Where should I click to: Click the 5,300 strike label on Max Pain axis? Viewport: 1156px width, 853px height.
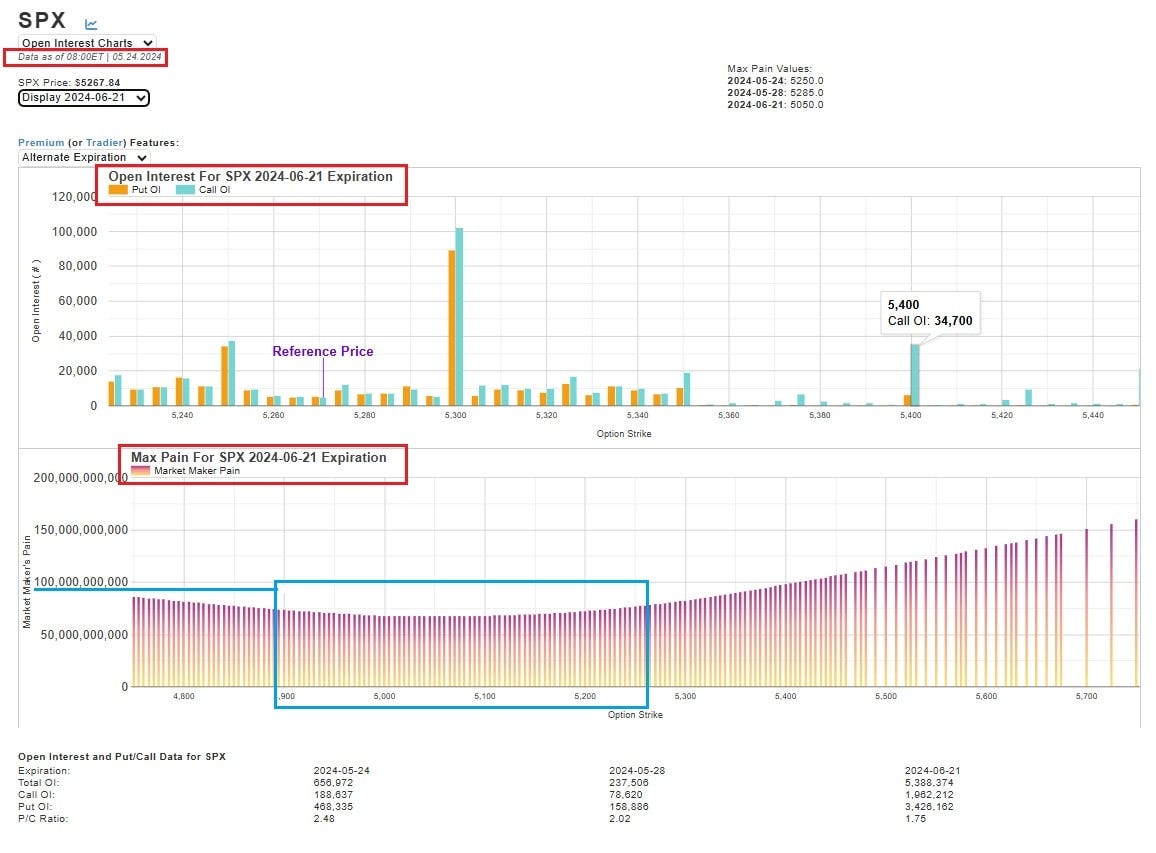[685, 696]
